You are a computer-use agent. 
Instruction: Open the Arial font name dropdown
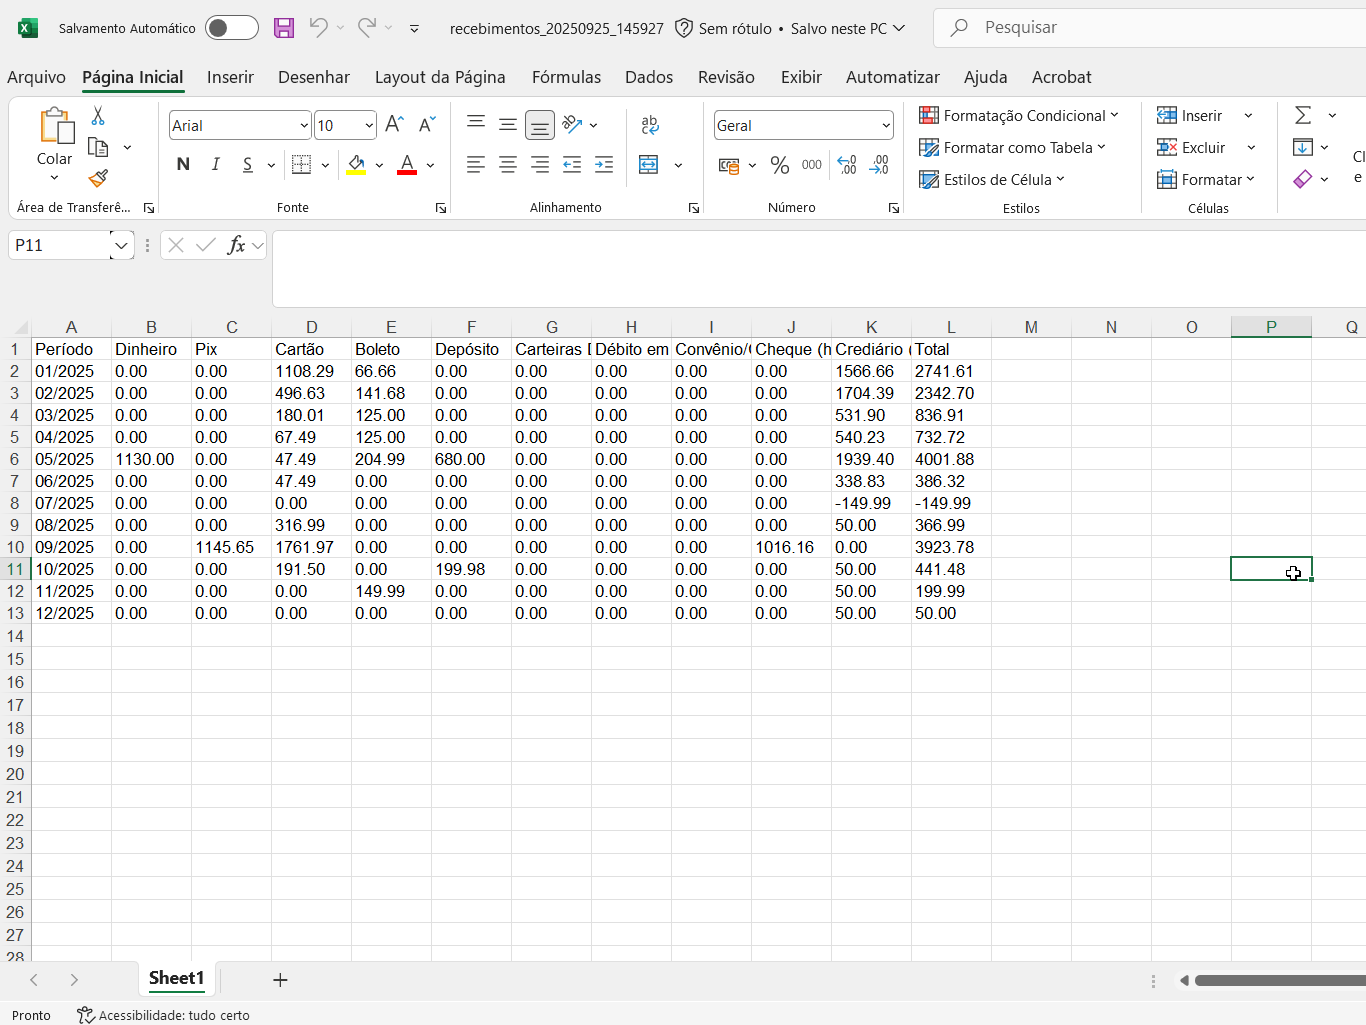click(x=304, y=126)
